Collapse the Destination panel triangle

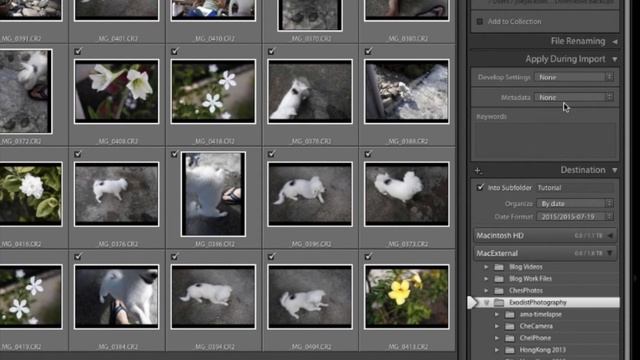point(615,171)
